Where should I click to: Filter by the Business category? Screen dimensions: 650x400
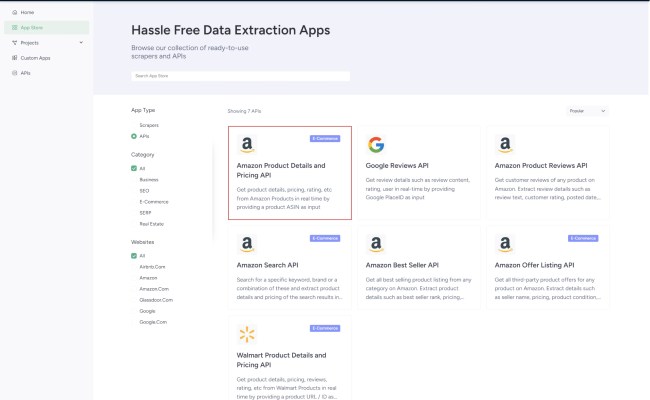tap(149, 180)
